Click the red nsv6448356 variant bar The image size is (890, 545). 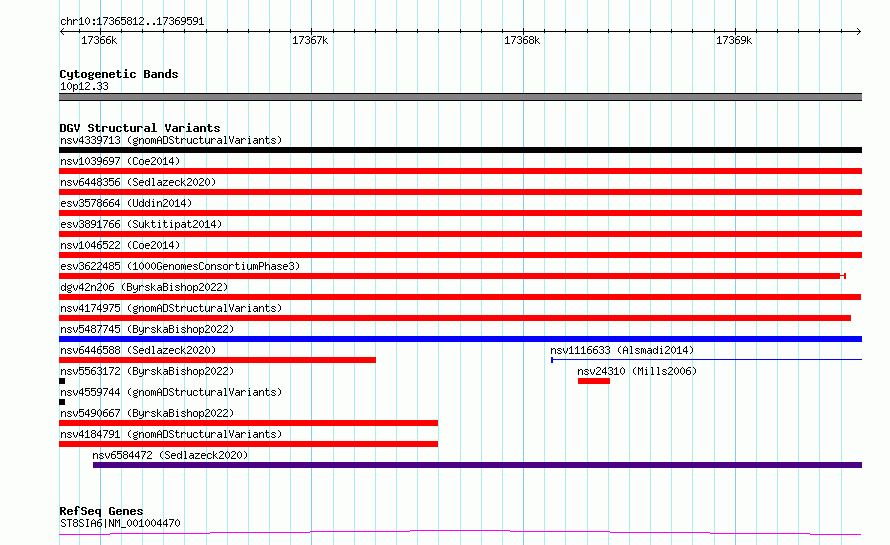point(460,192)
